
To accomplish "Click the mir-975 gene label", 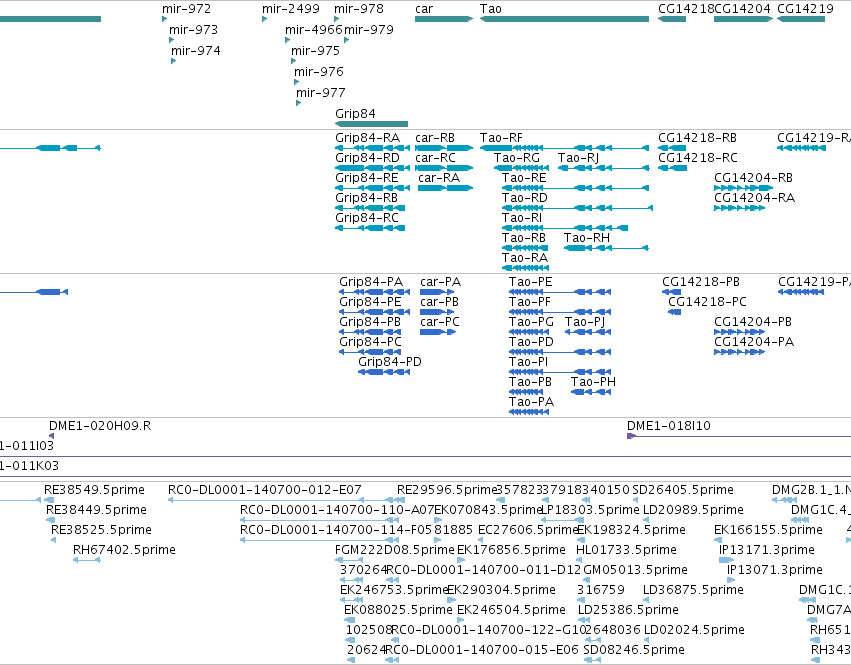I will click(315, 50).
